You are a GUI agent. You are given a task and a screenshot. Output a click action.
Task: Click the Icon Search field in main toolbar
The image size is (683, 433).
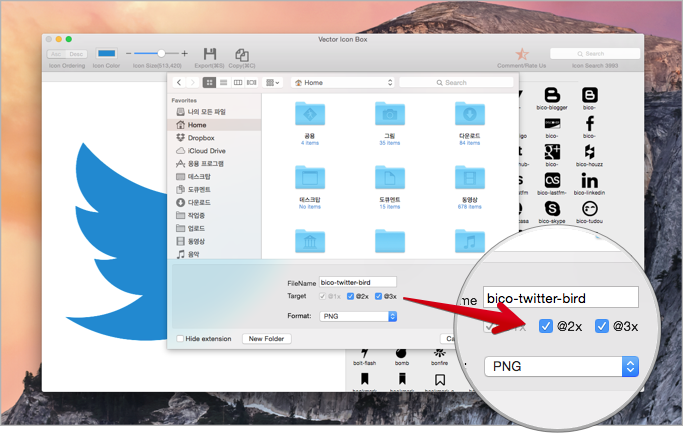(x=595, y=54)
